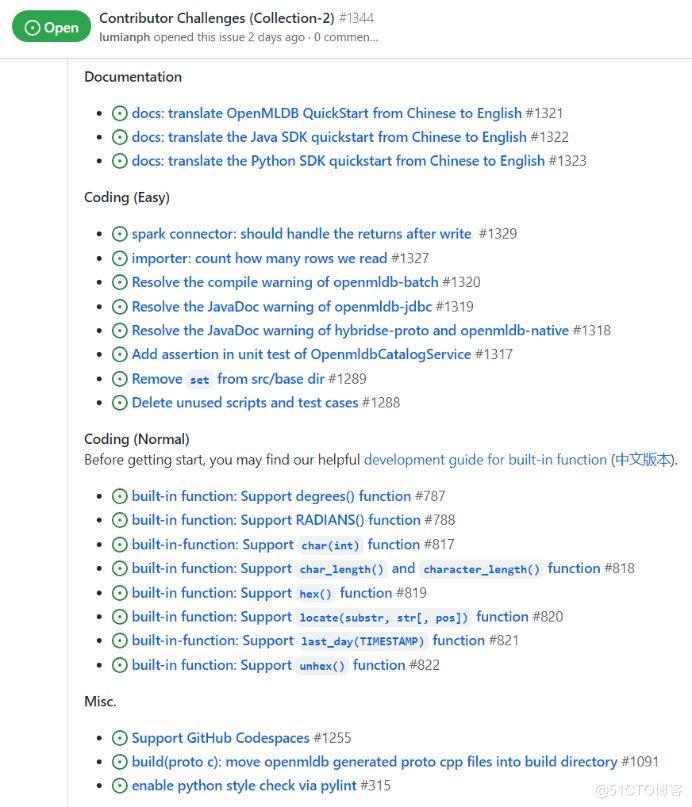
Task: Open the Remove set from src/base dir issue
Action: pos(228,379)
